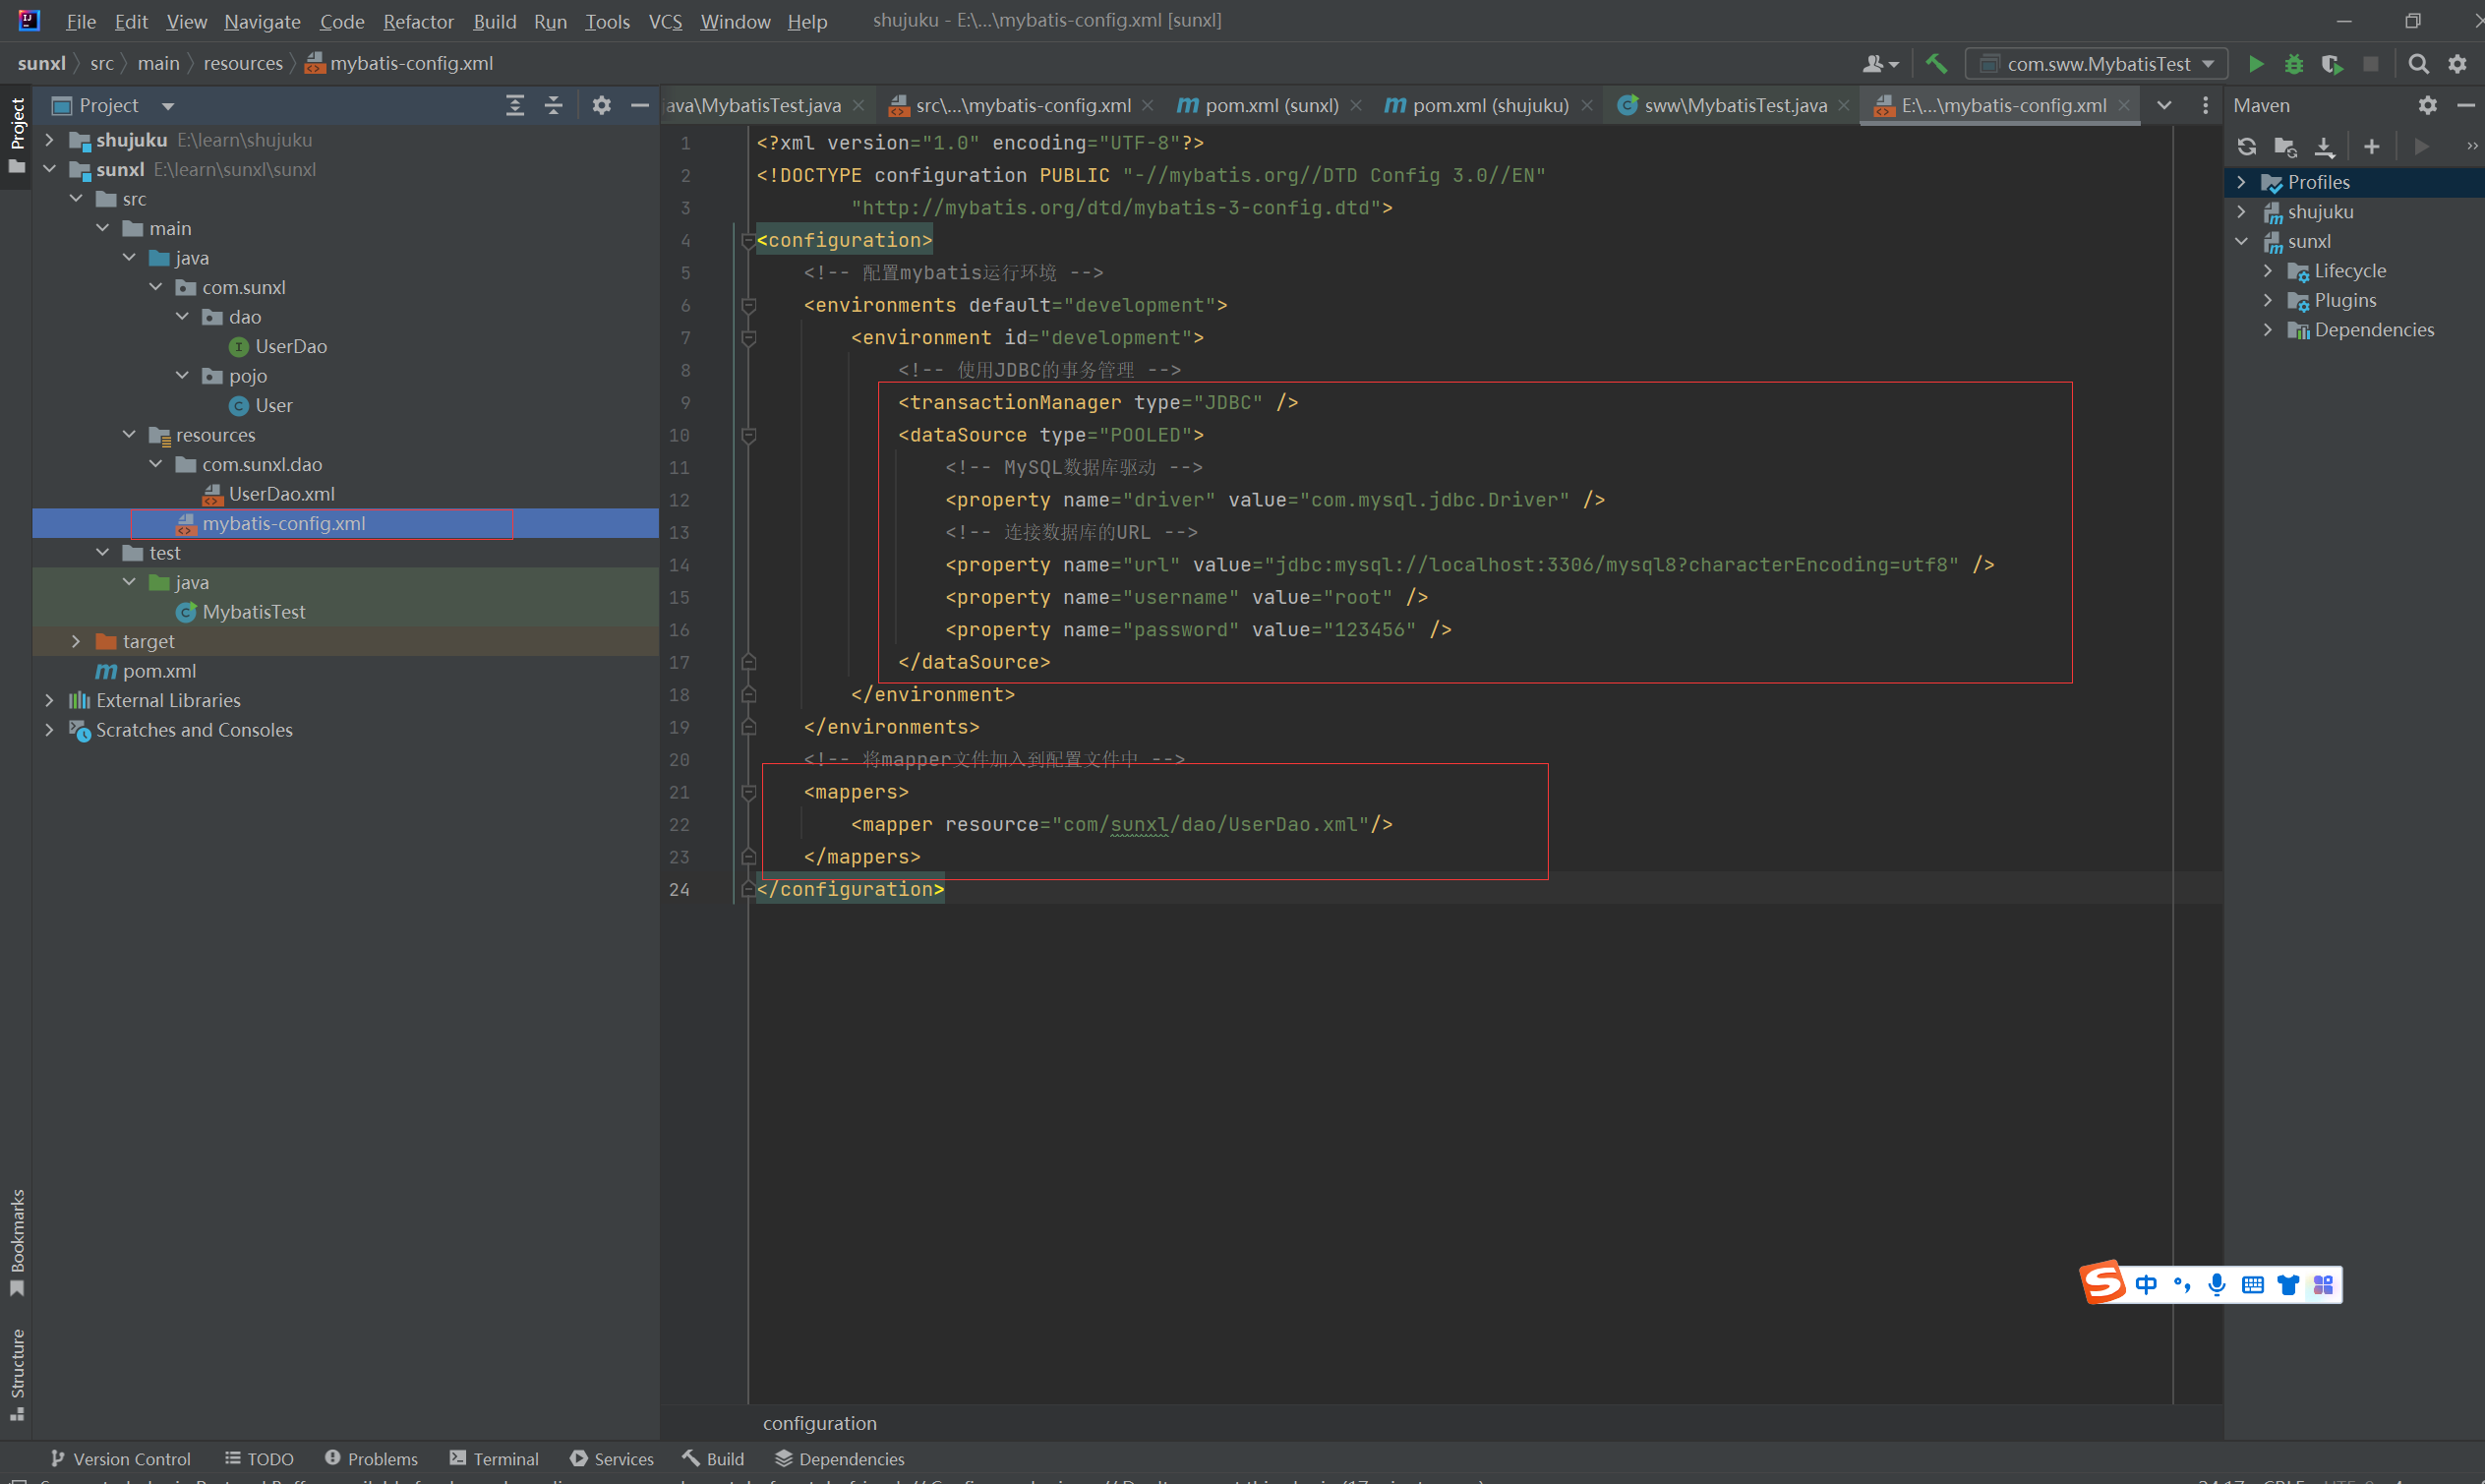Click Reload All Maven Projects icon

pos(2247,147)
